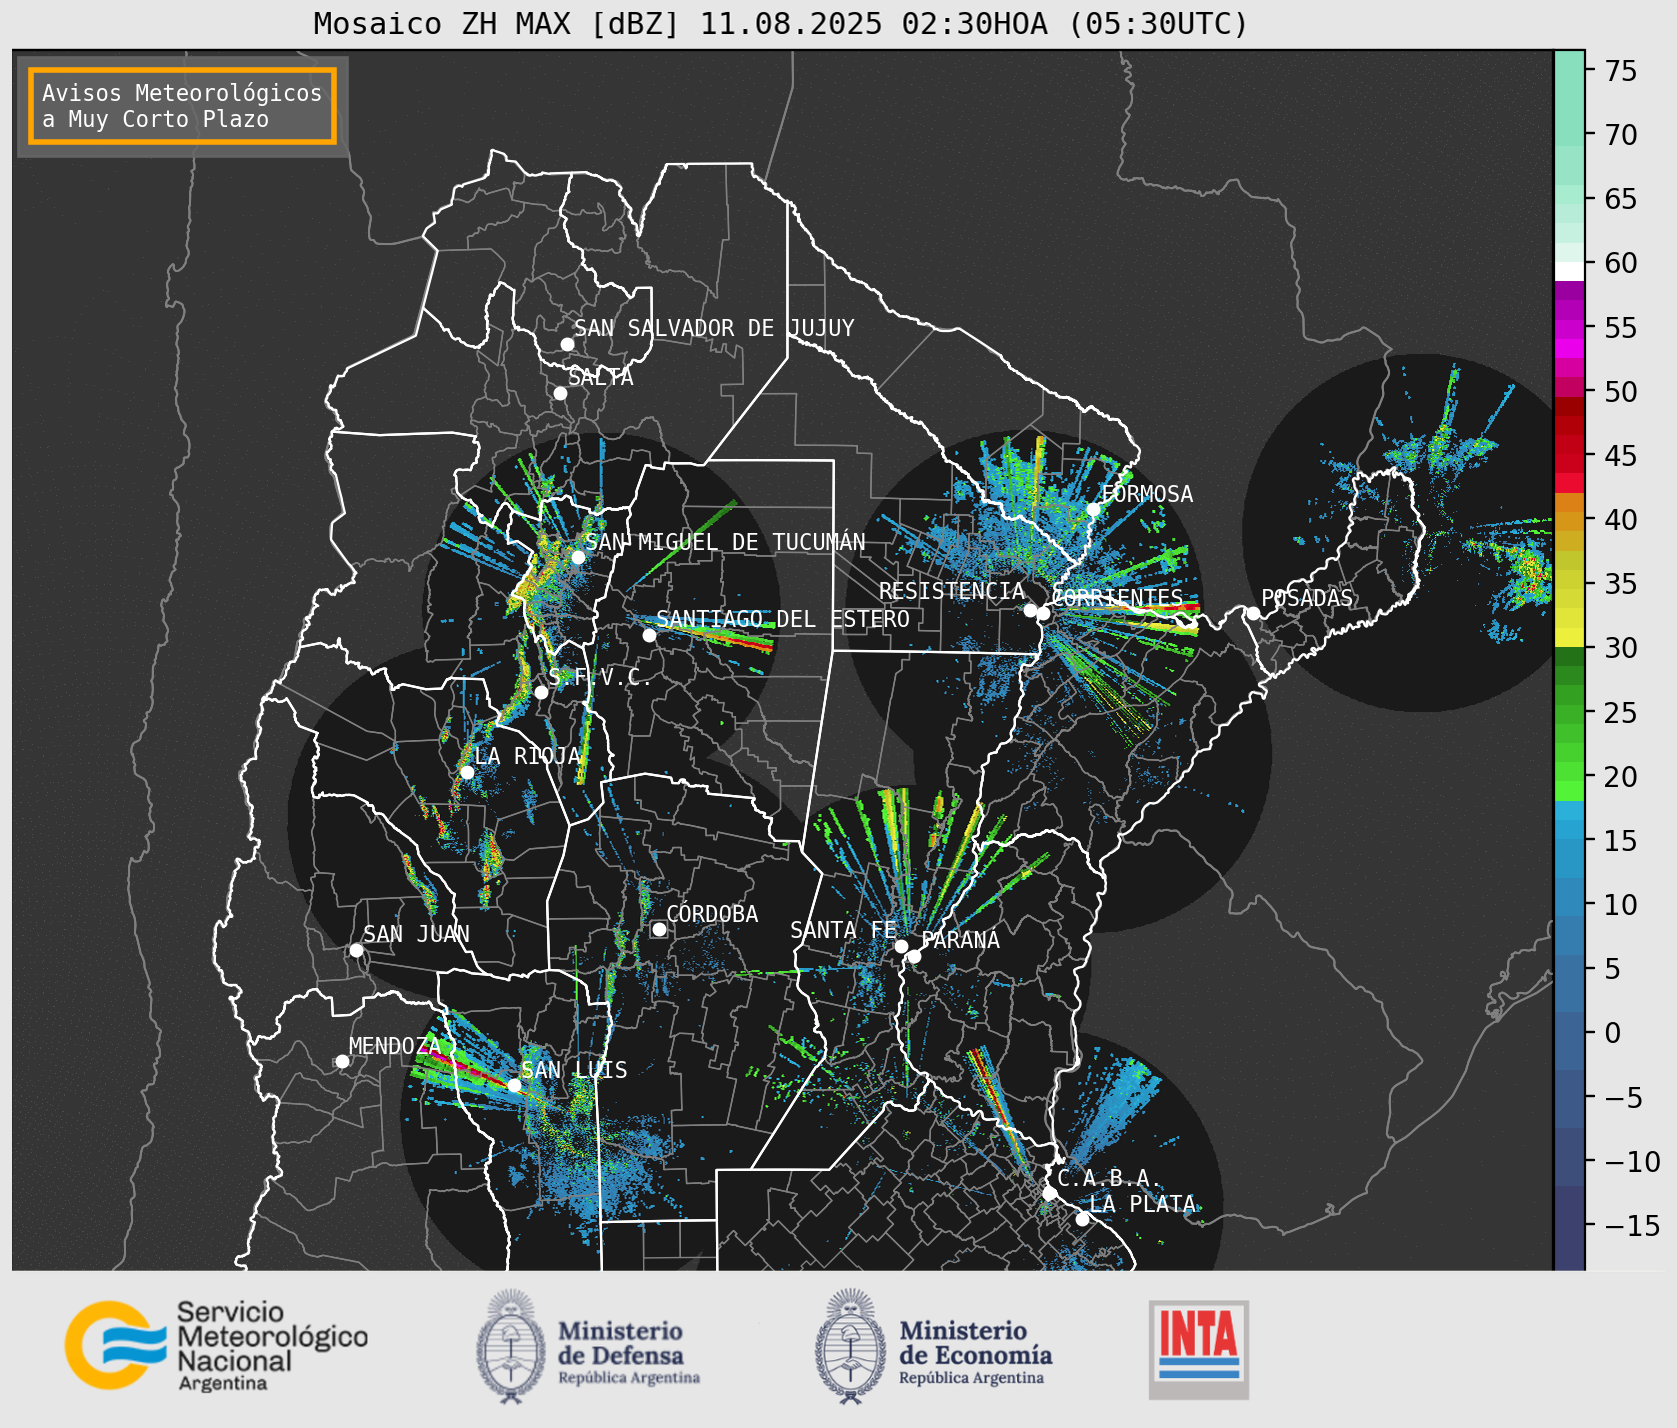Screen dimensions: 1677x1428
Task: Select the San Luis city marker
Action: click(514, 1085)
